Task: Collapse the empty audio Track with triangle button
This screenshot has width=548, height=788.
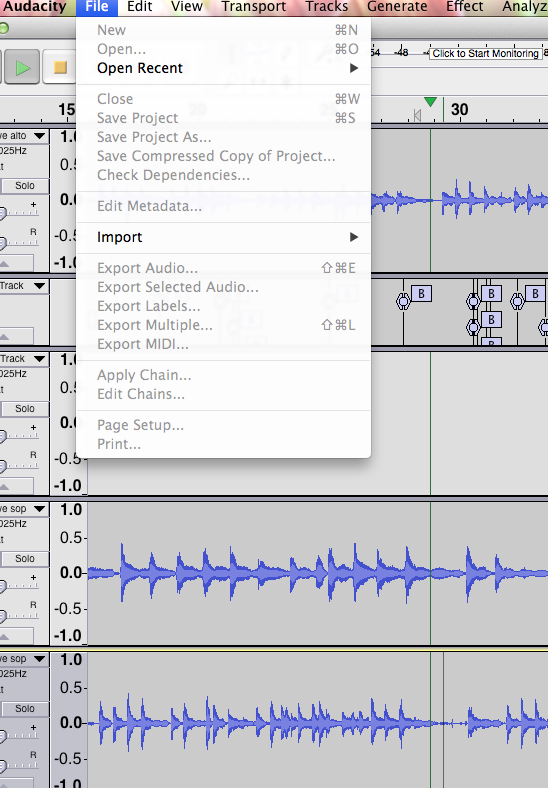Action: 5,486
